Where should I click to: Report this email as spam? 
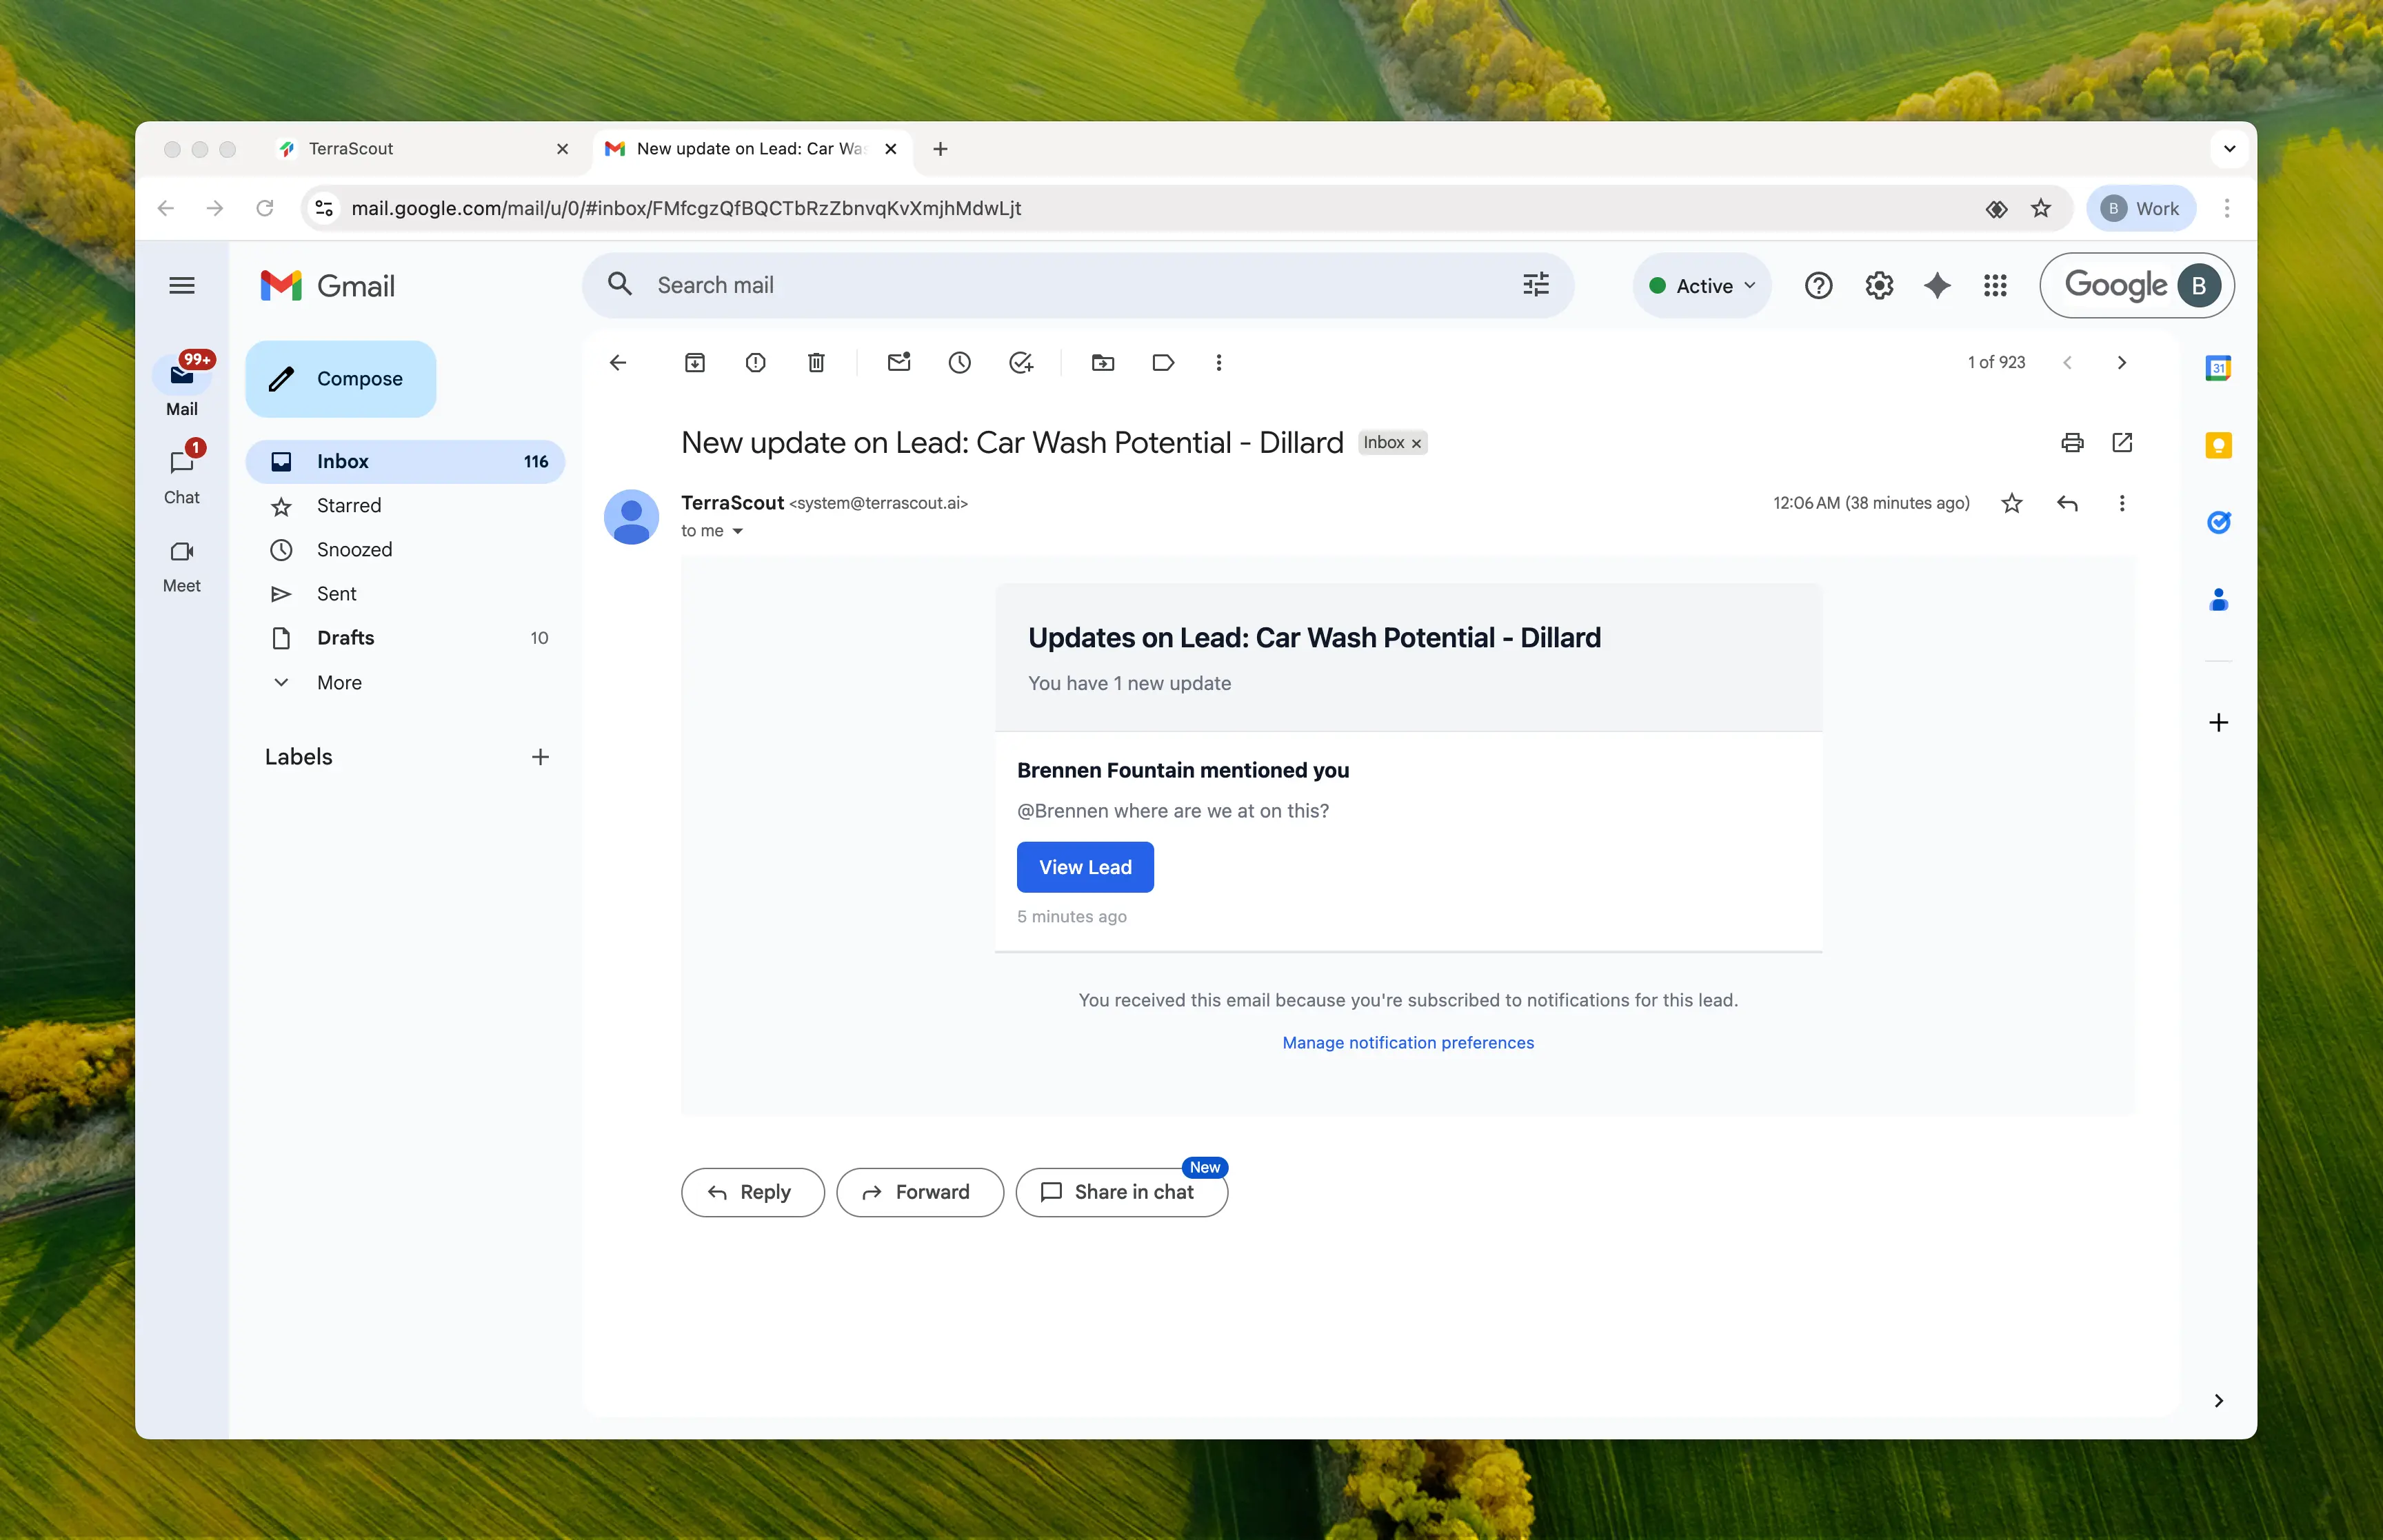[756, 363]
